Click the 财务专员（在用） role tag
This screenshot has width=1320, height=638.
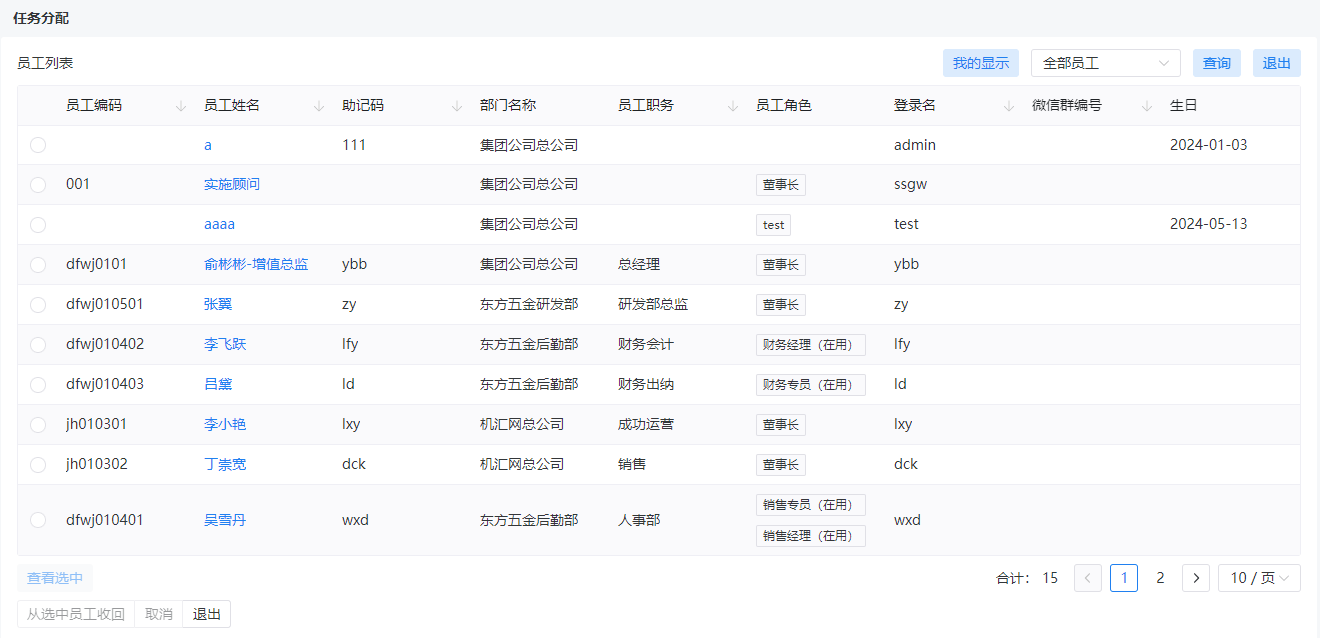(811, 385)
